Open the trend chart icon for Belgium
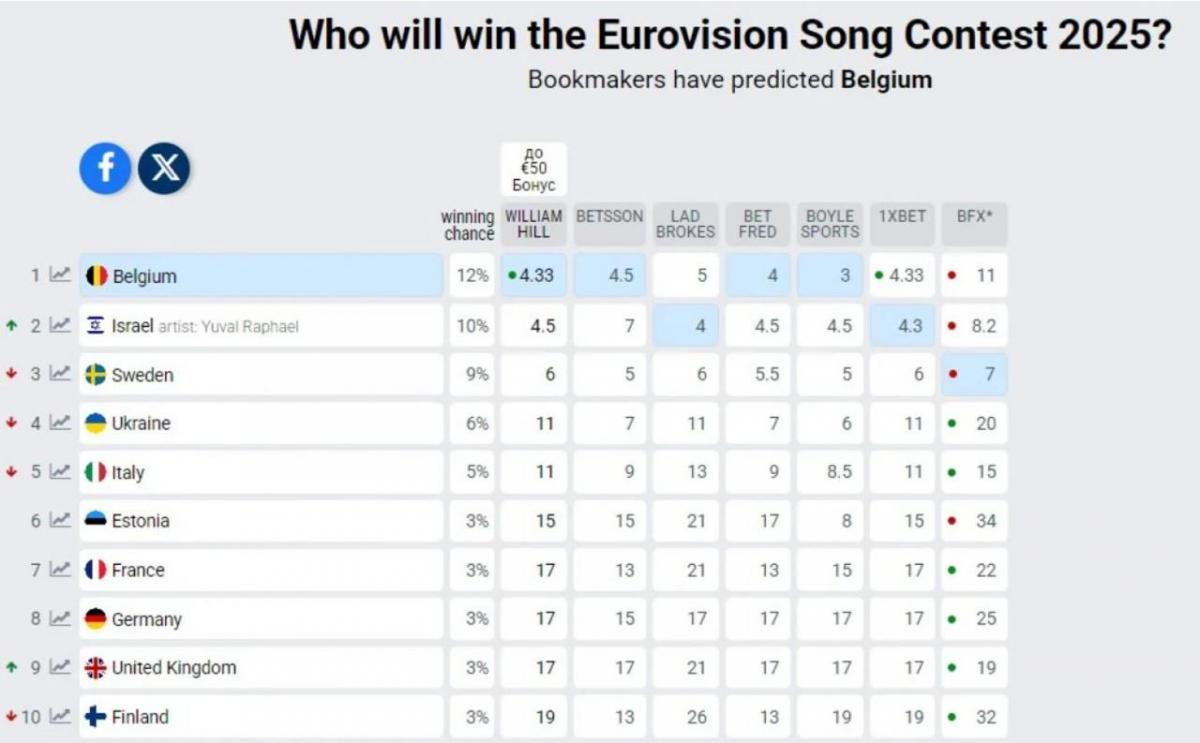 61,275
